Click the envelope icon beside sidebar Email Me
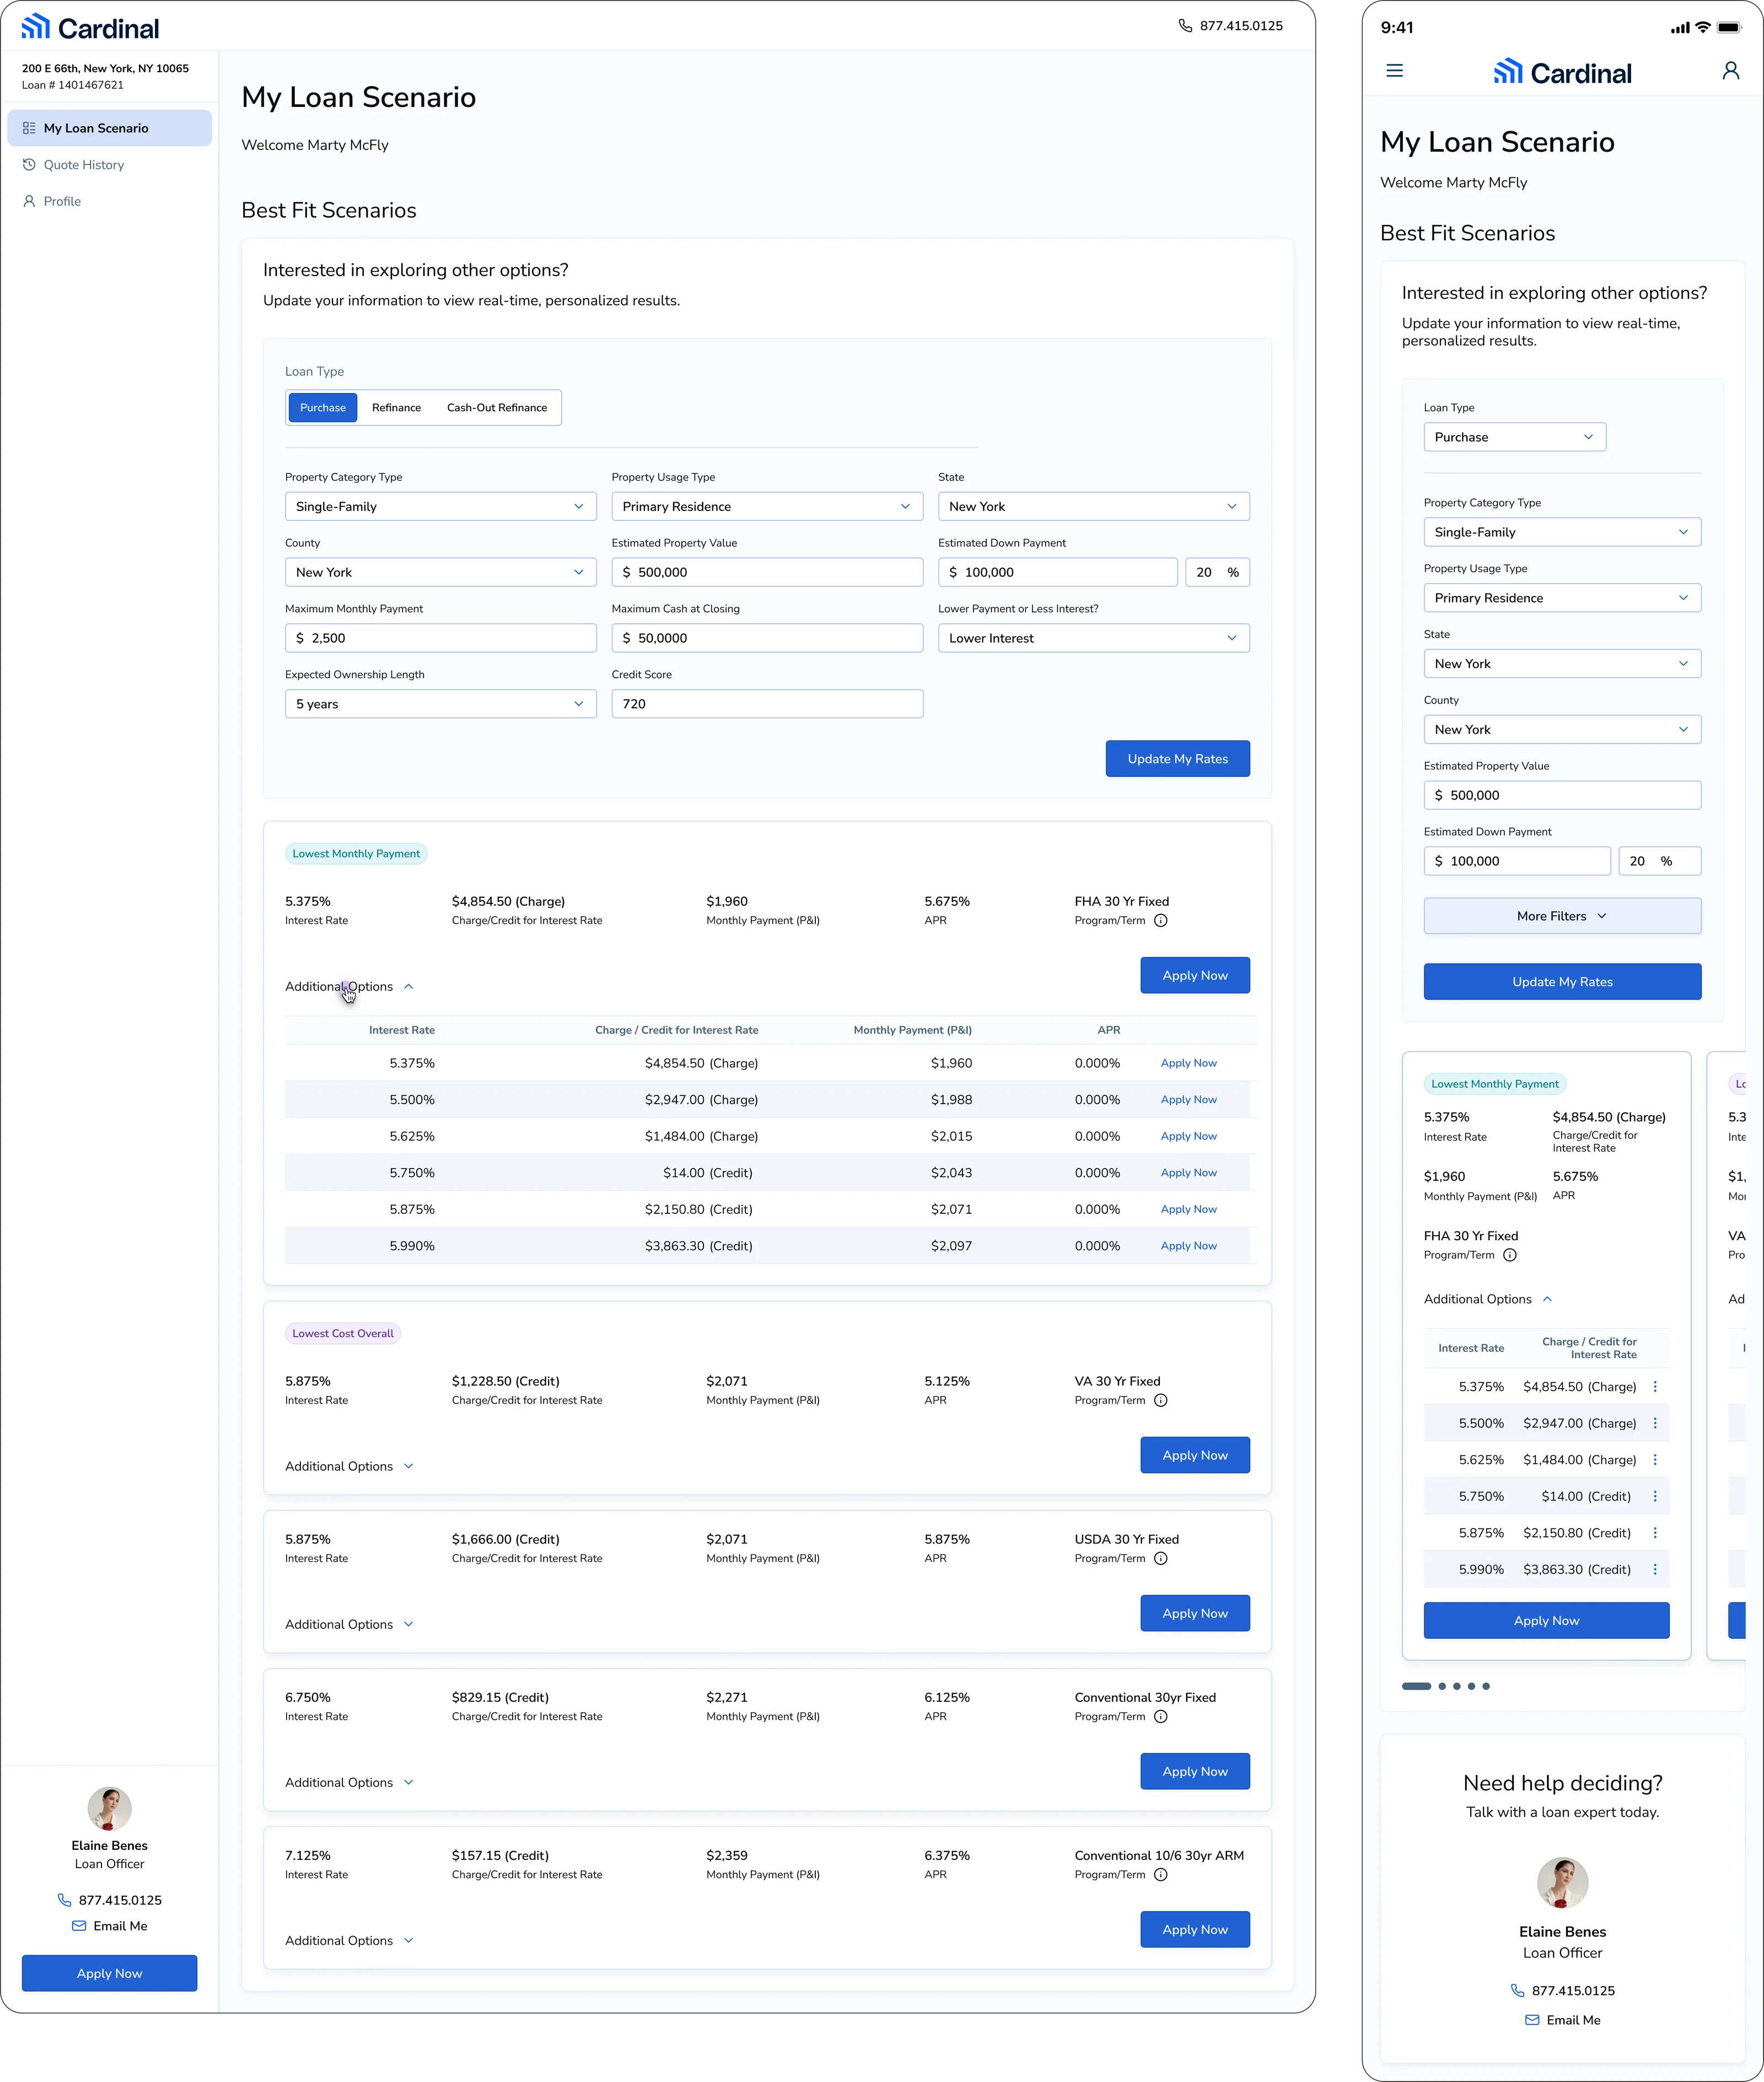Screen dimensions: 1764x2082 [79, 1926]
